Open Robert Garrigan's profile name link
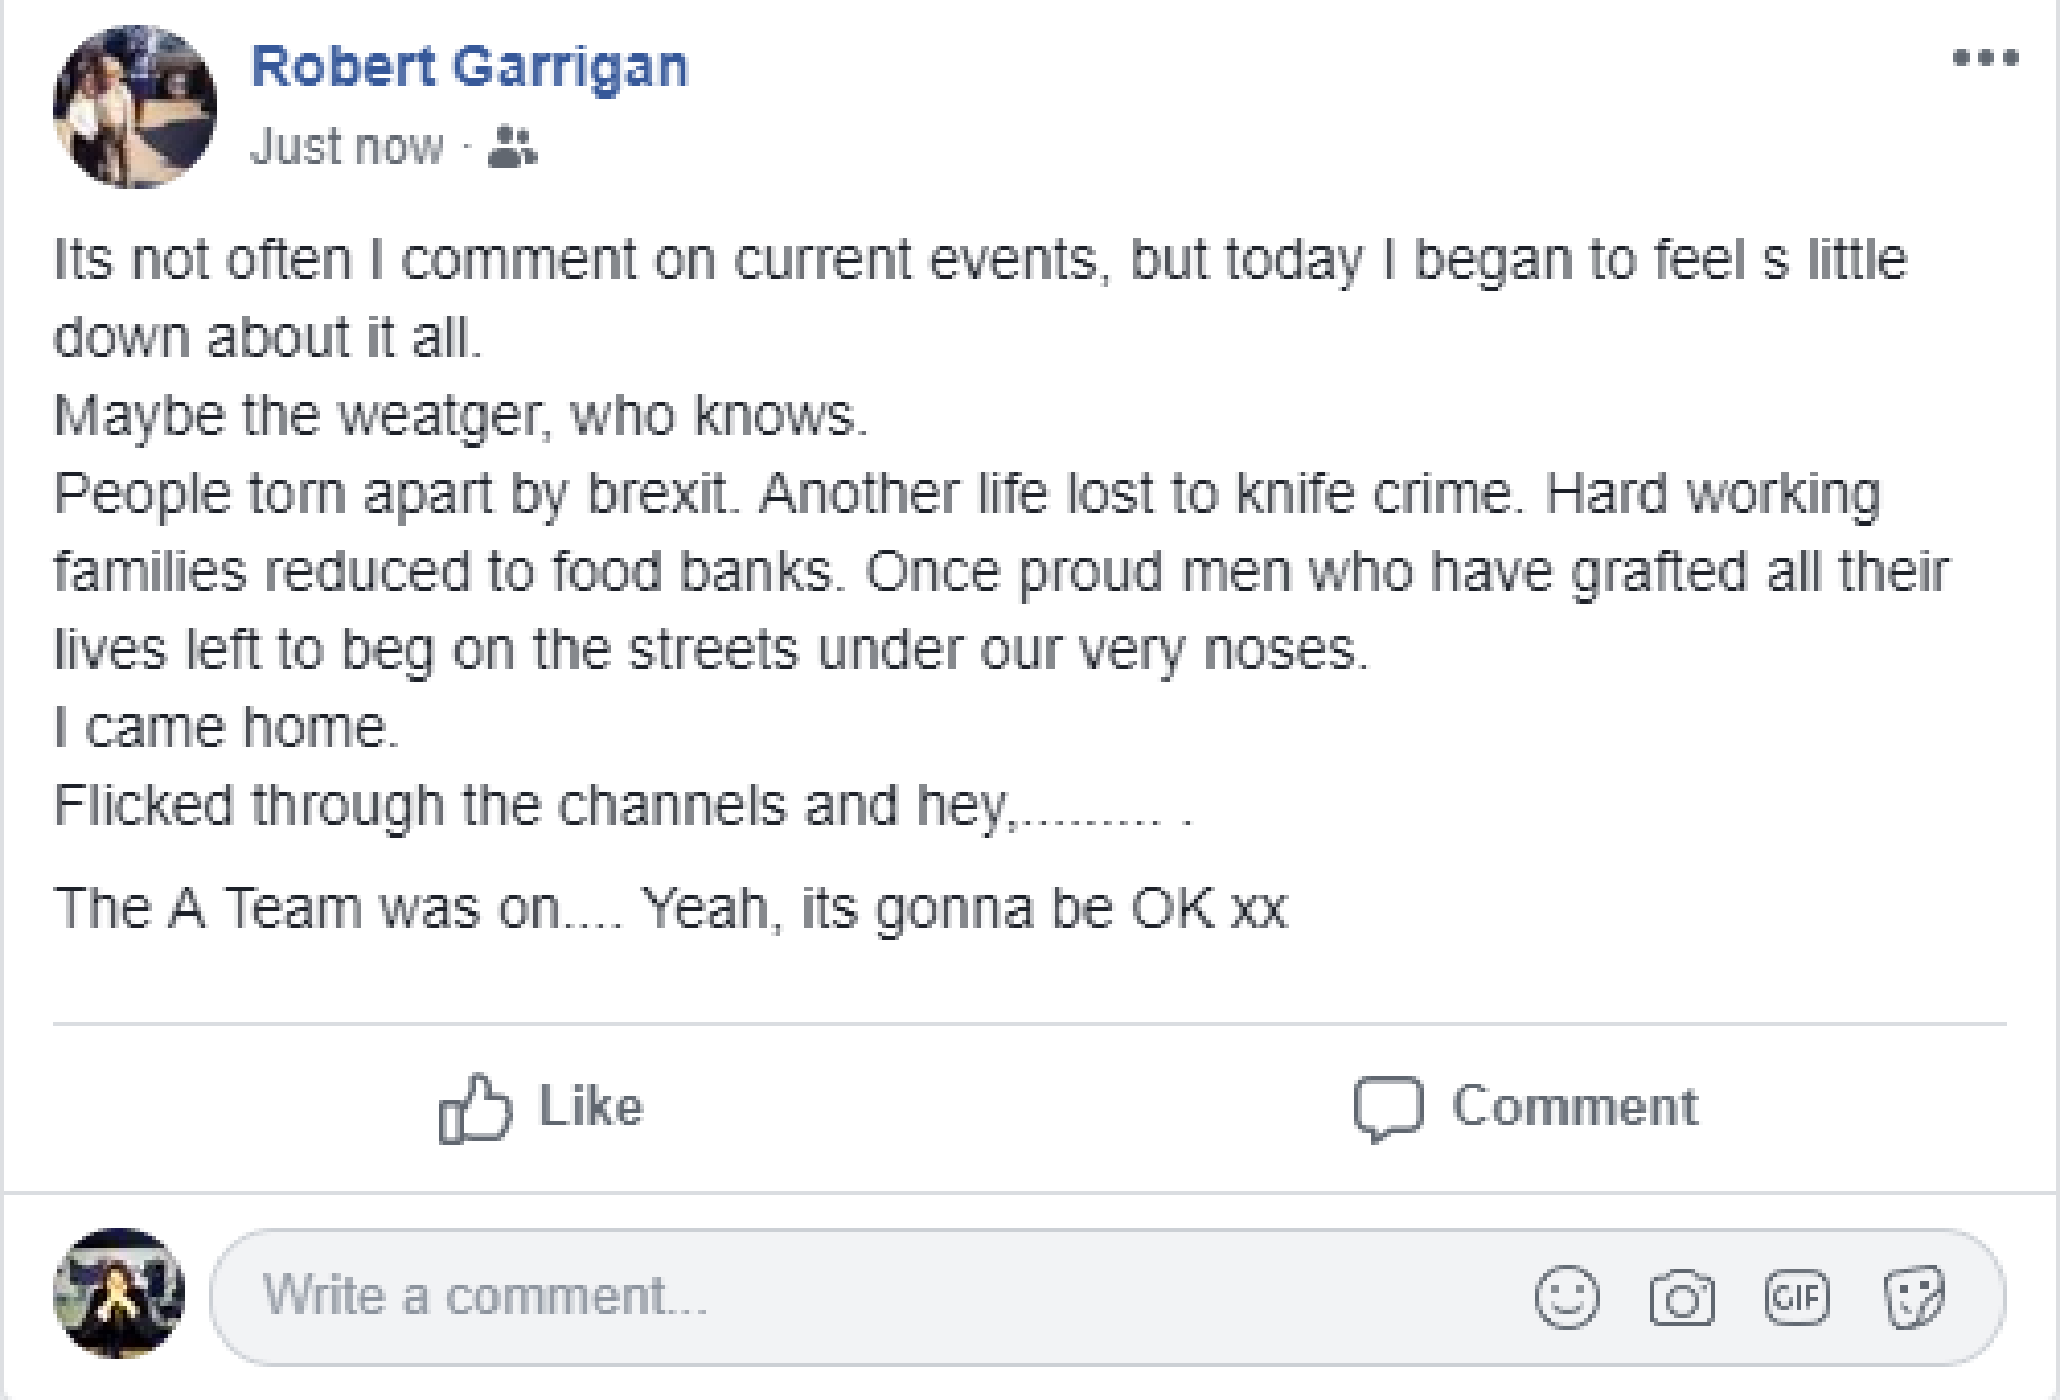 (469, 67)
